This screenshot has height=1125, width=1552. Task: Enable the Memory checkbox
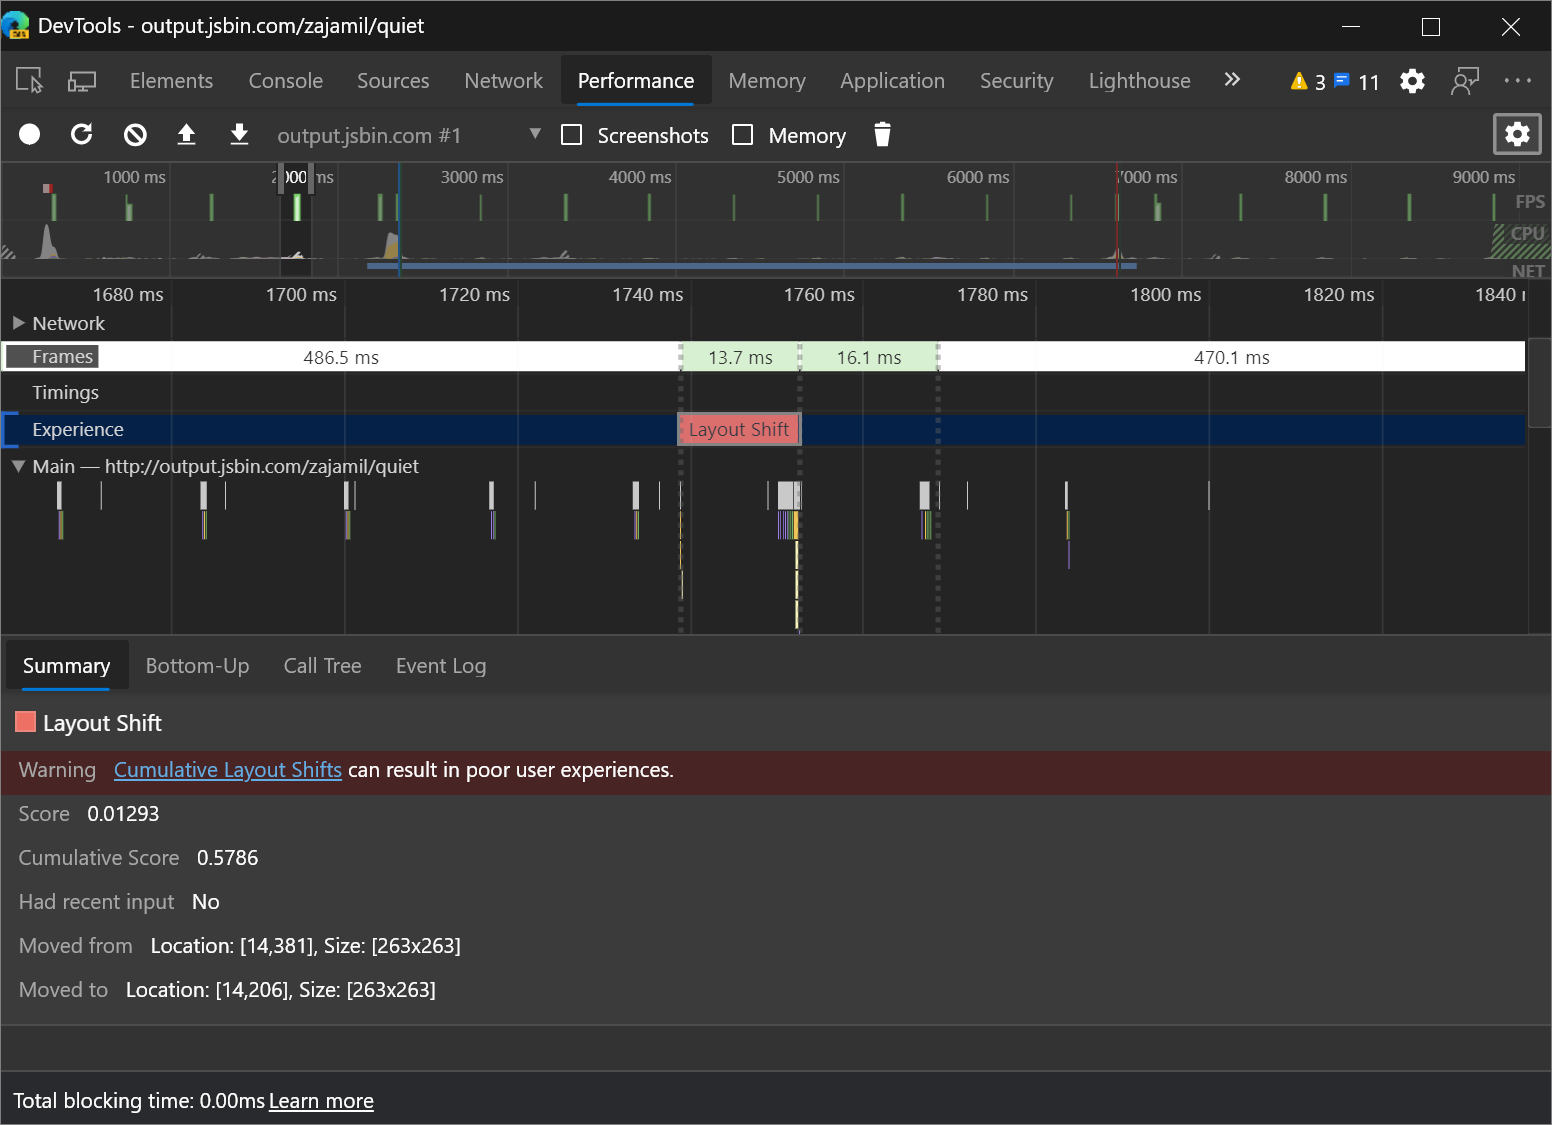click(743, 135)
